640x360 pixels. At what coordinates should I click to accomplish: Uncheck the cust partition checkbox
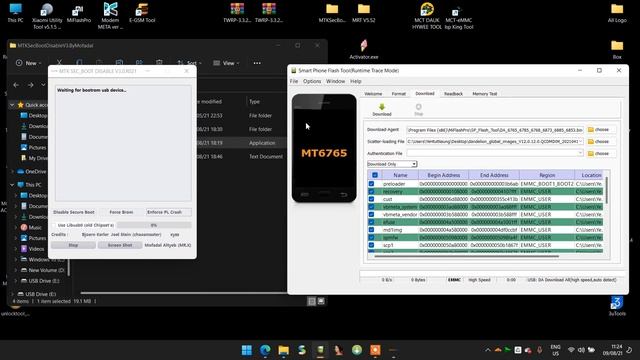pyautogui.click(x=371, y=199)
